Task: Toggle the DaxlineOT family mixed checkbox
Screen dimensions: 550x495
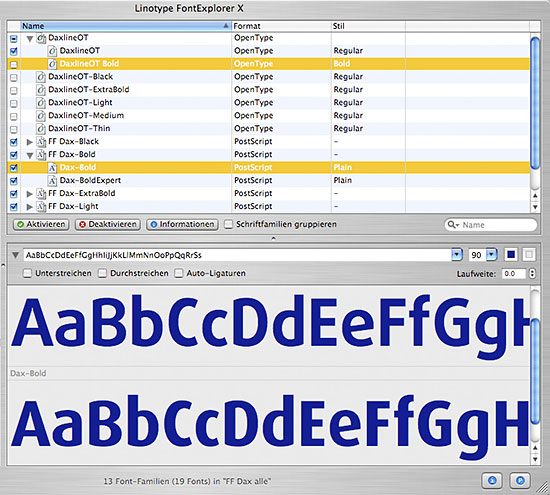Action: tap(14, 38)
